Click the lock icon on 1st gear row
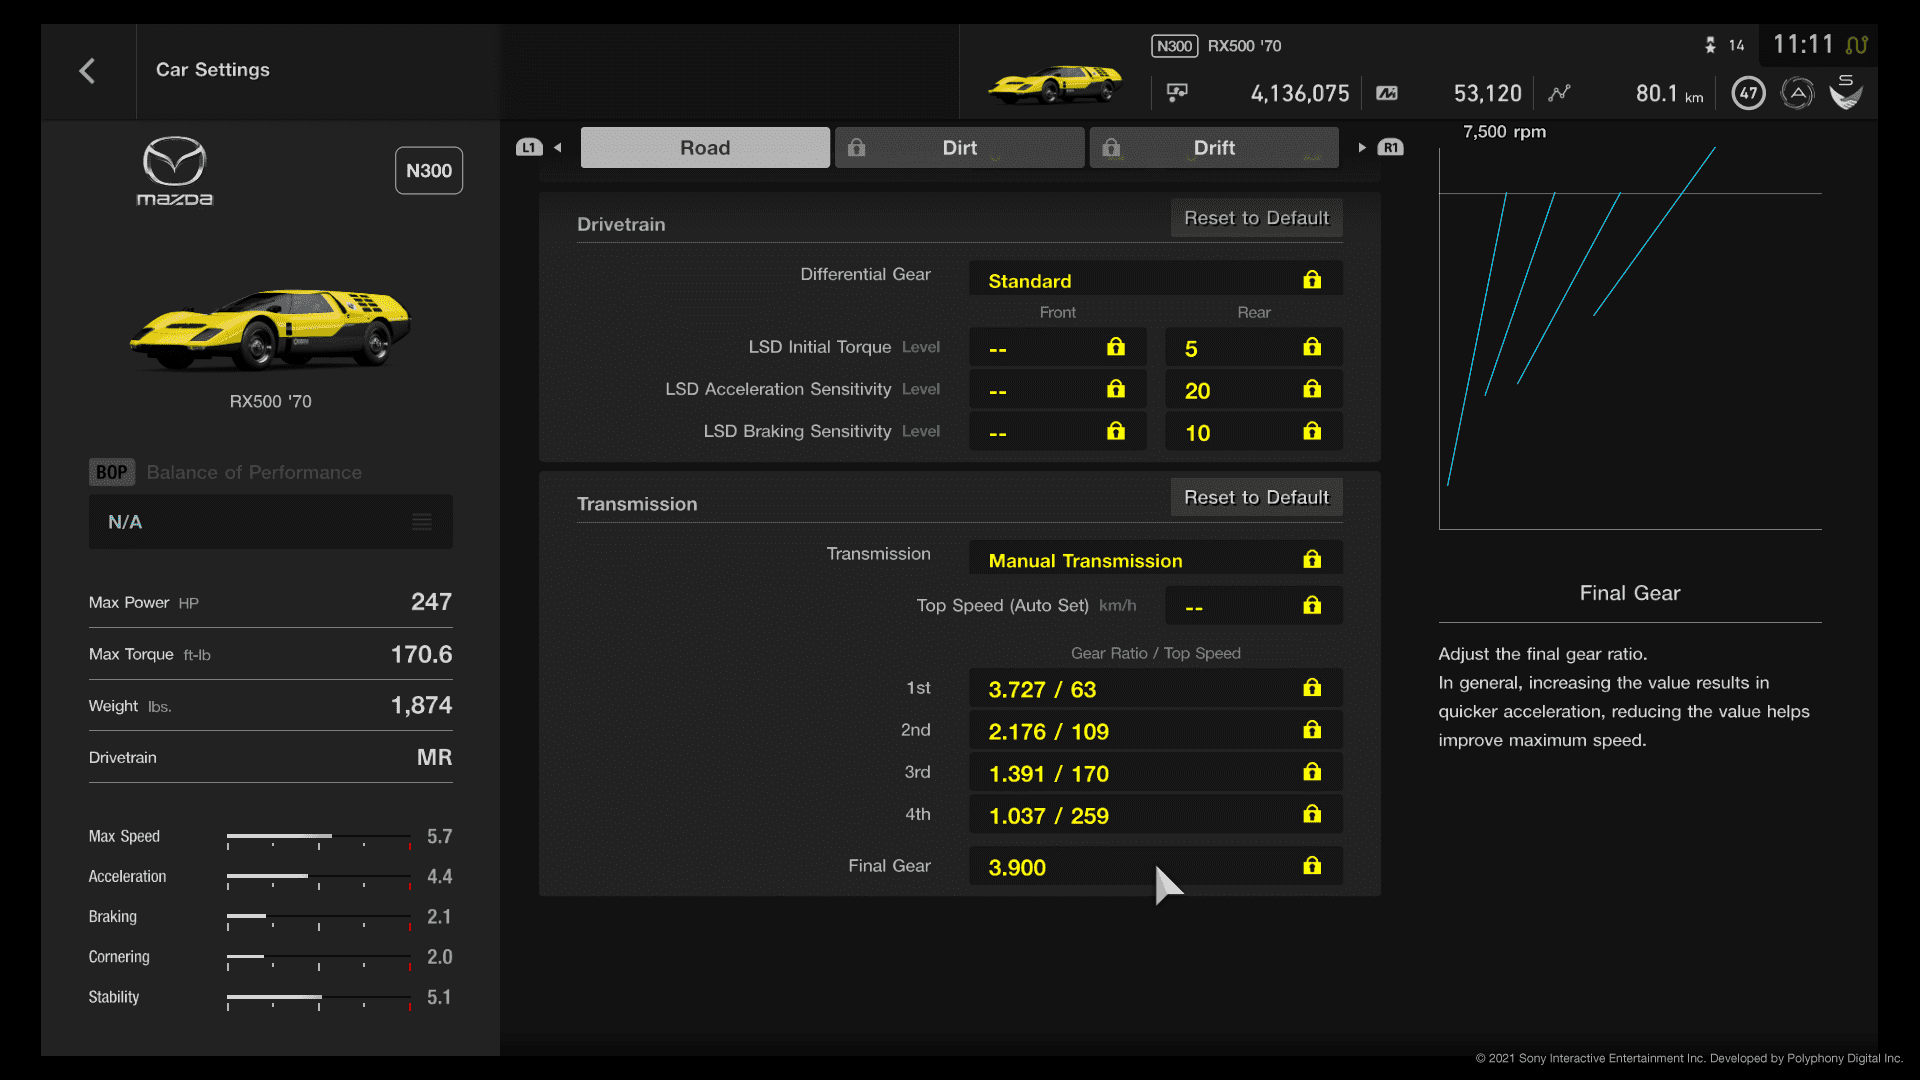Screen dimensions: 1920x1080 coord(1312,688)
